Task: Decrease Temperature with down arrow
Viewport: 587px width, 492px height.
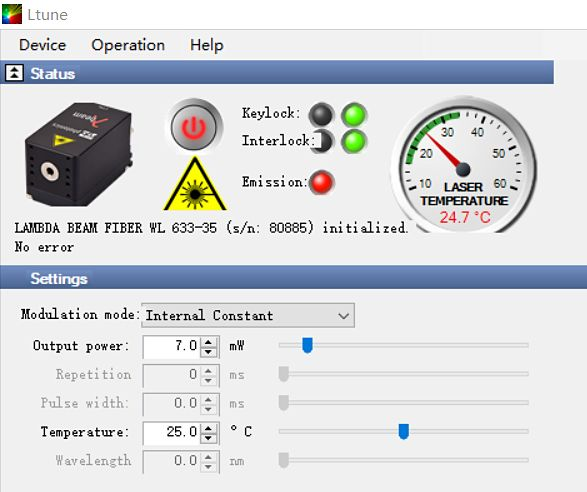Action: tap(209, 437)
